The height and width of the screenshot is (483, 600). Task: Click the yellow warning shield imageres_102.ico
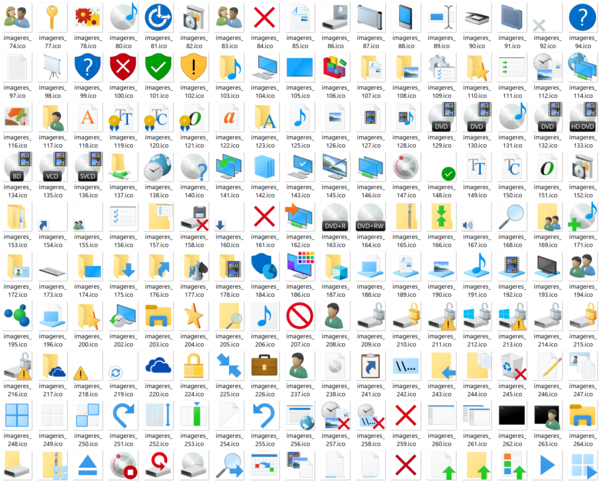click(x=194, y=67)
